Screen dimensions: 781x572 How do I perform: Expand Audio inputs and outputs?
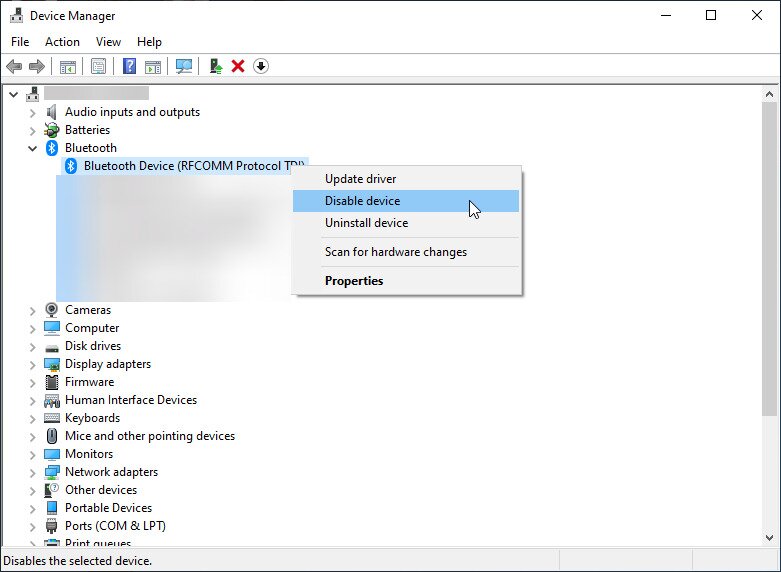pos(33,112)
